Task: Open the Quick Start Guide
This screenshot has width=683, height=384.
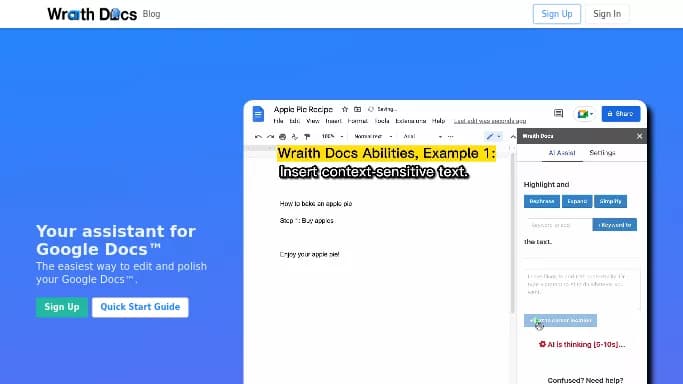Action: click(140, 307)
